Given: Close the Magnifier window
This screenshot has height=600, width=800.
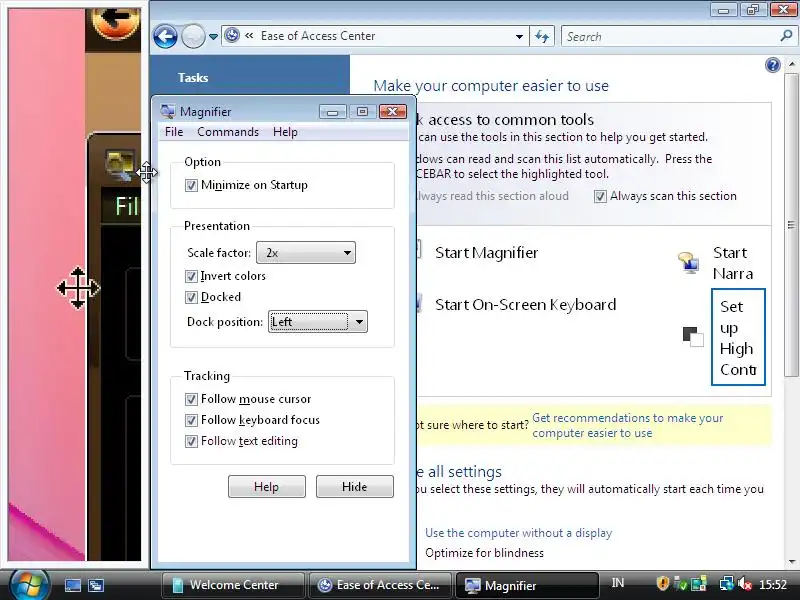Looking at the screenshot, I should coord(393,111).
